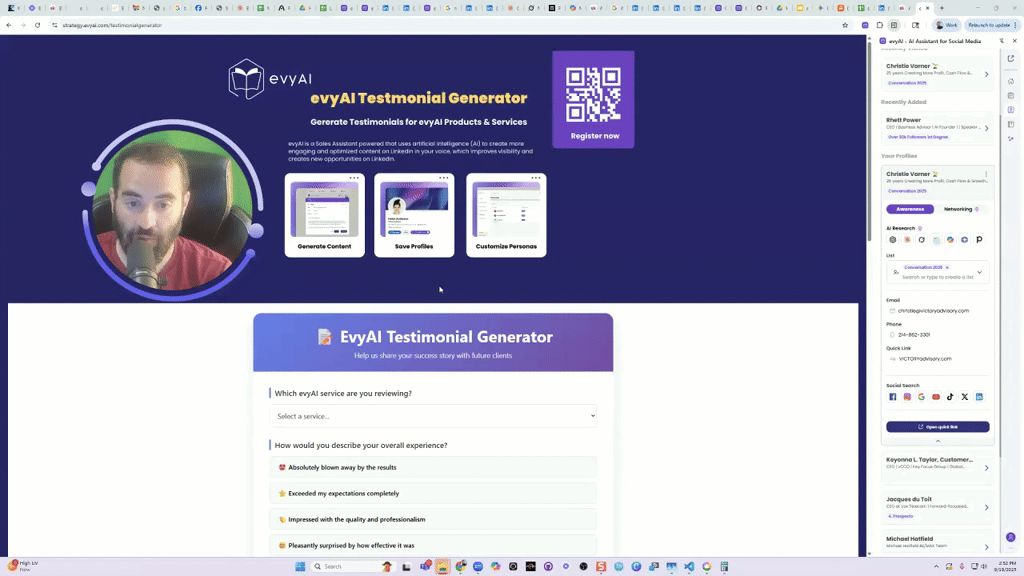
Task: Open Facebook in Social Search
Action: coord(893,397)
